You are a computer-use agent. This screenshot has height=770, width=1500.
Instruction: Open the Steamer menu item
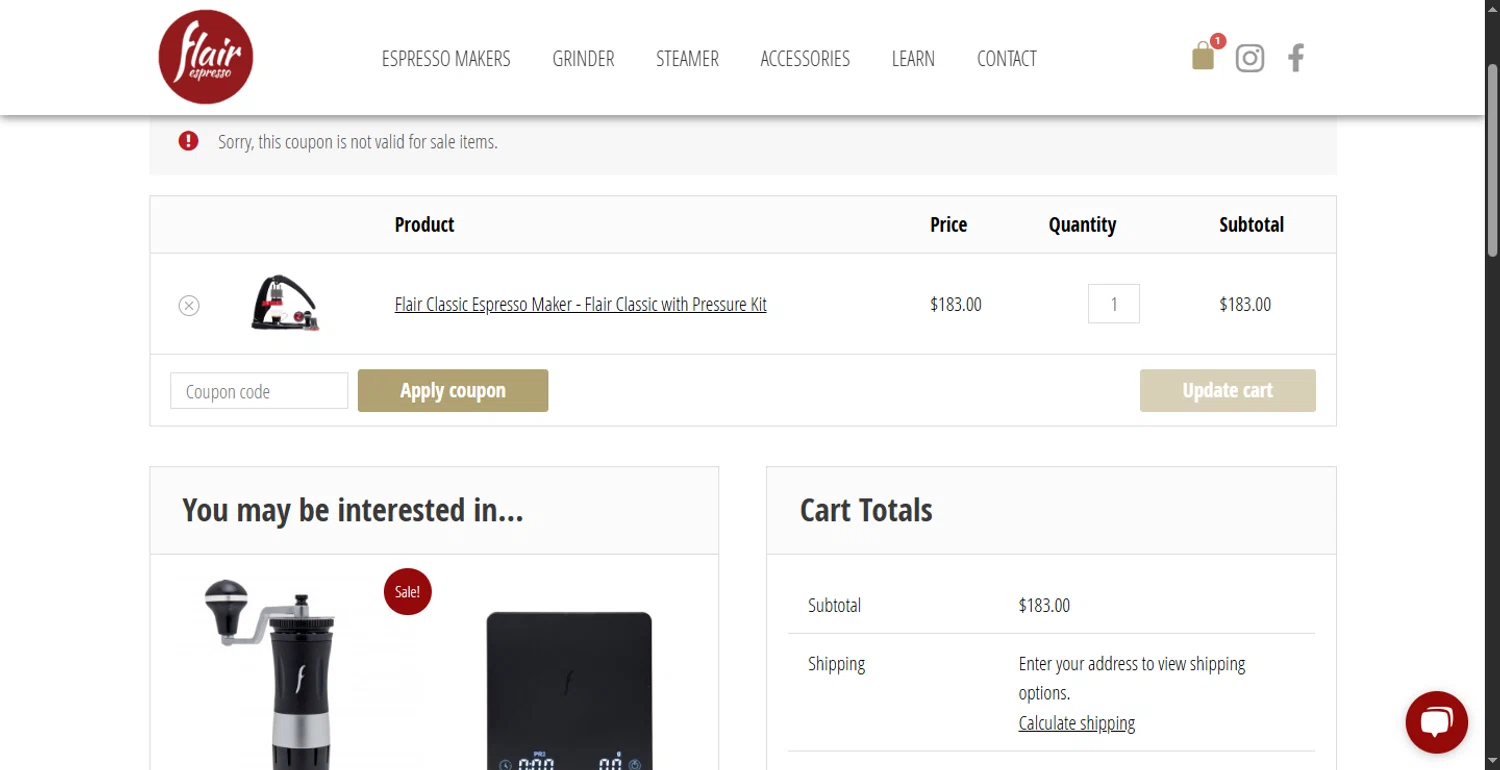tap(687, 59)
